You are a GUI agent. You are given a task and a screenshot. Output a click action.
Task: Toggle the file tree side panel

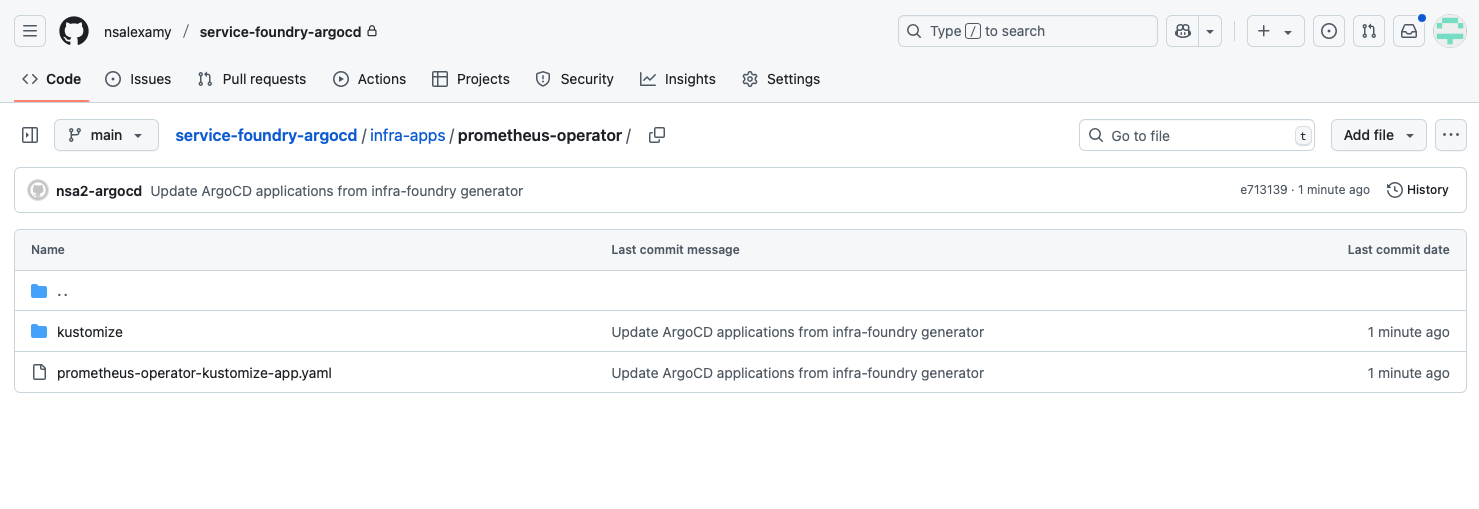[30, 135]
